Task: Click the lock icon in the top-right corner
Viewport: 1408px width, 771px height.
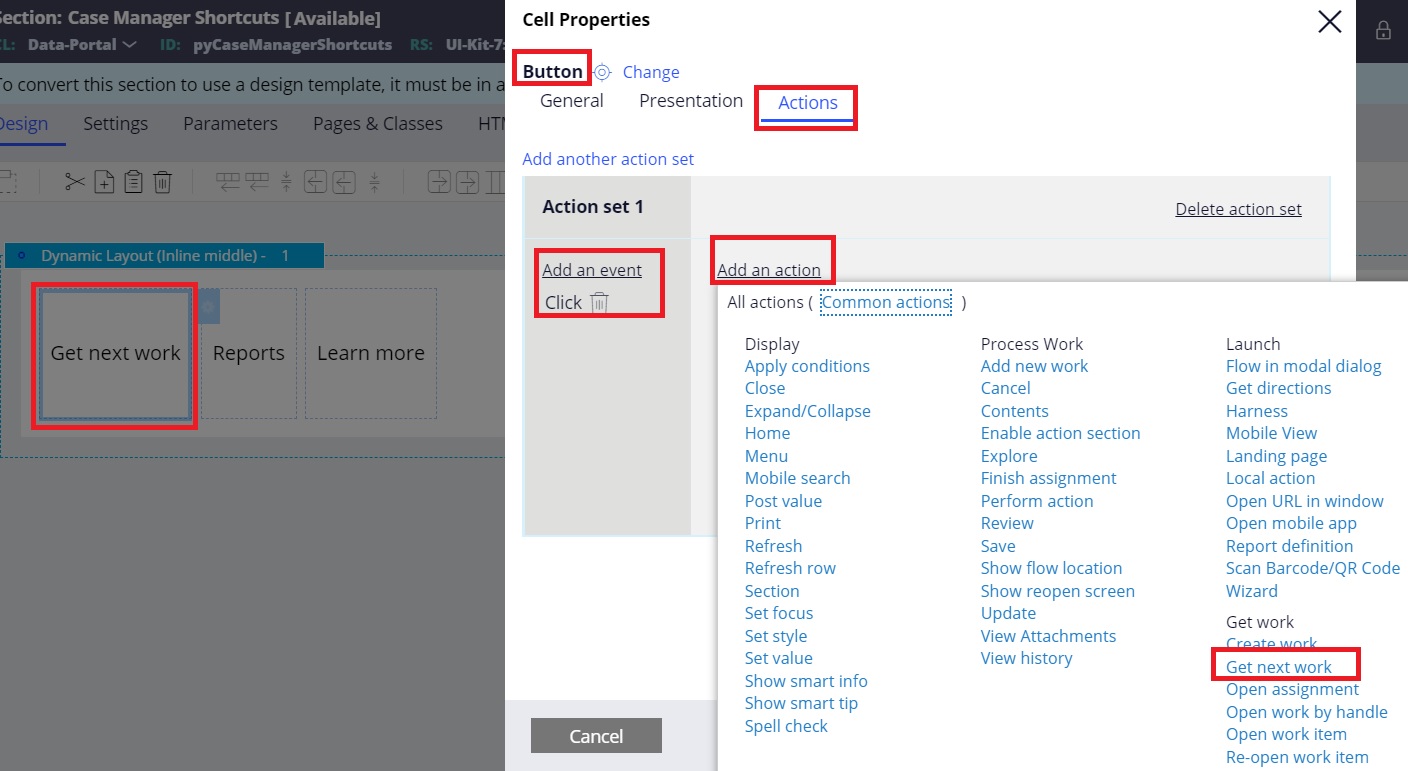Action: click(1383, 30)
